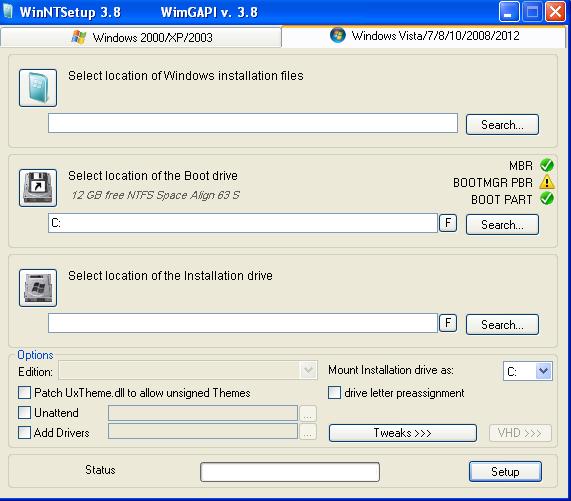Click the browse button next to Unattend field
The image size is (571, 501).
(308, 414)
